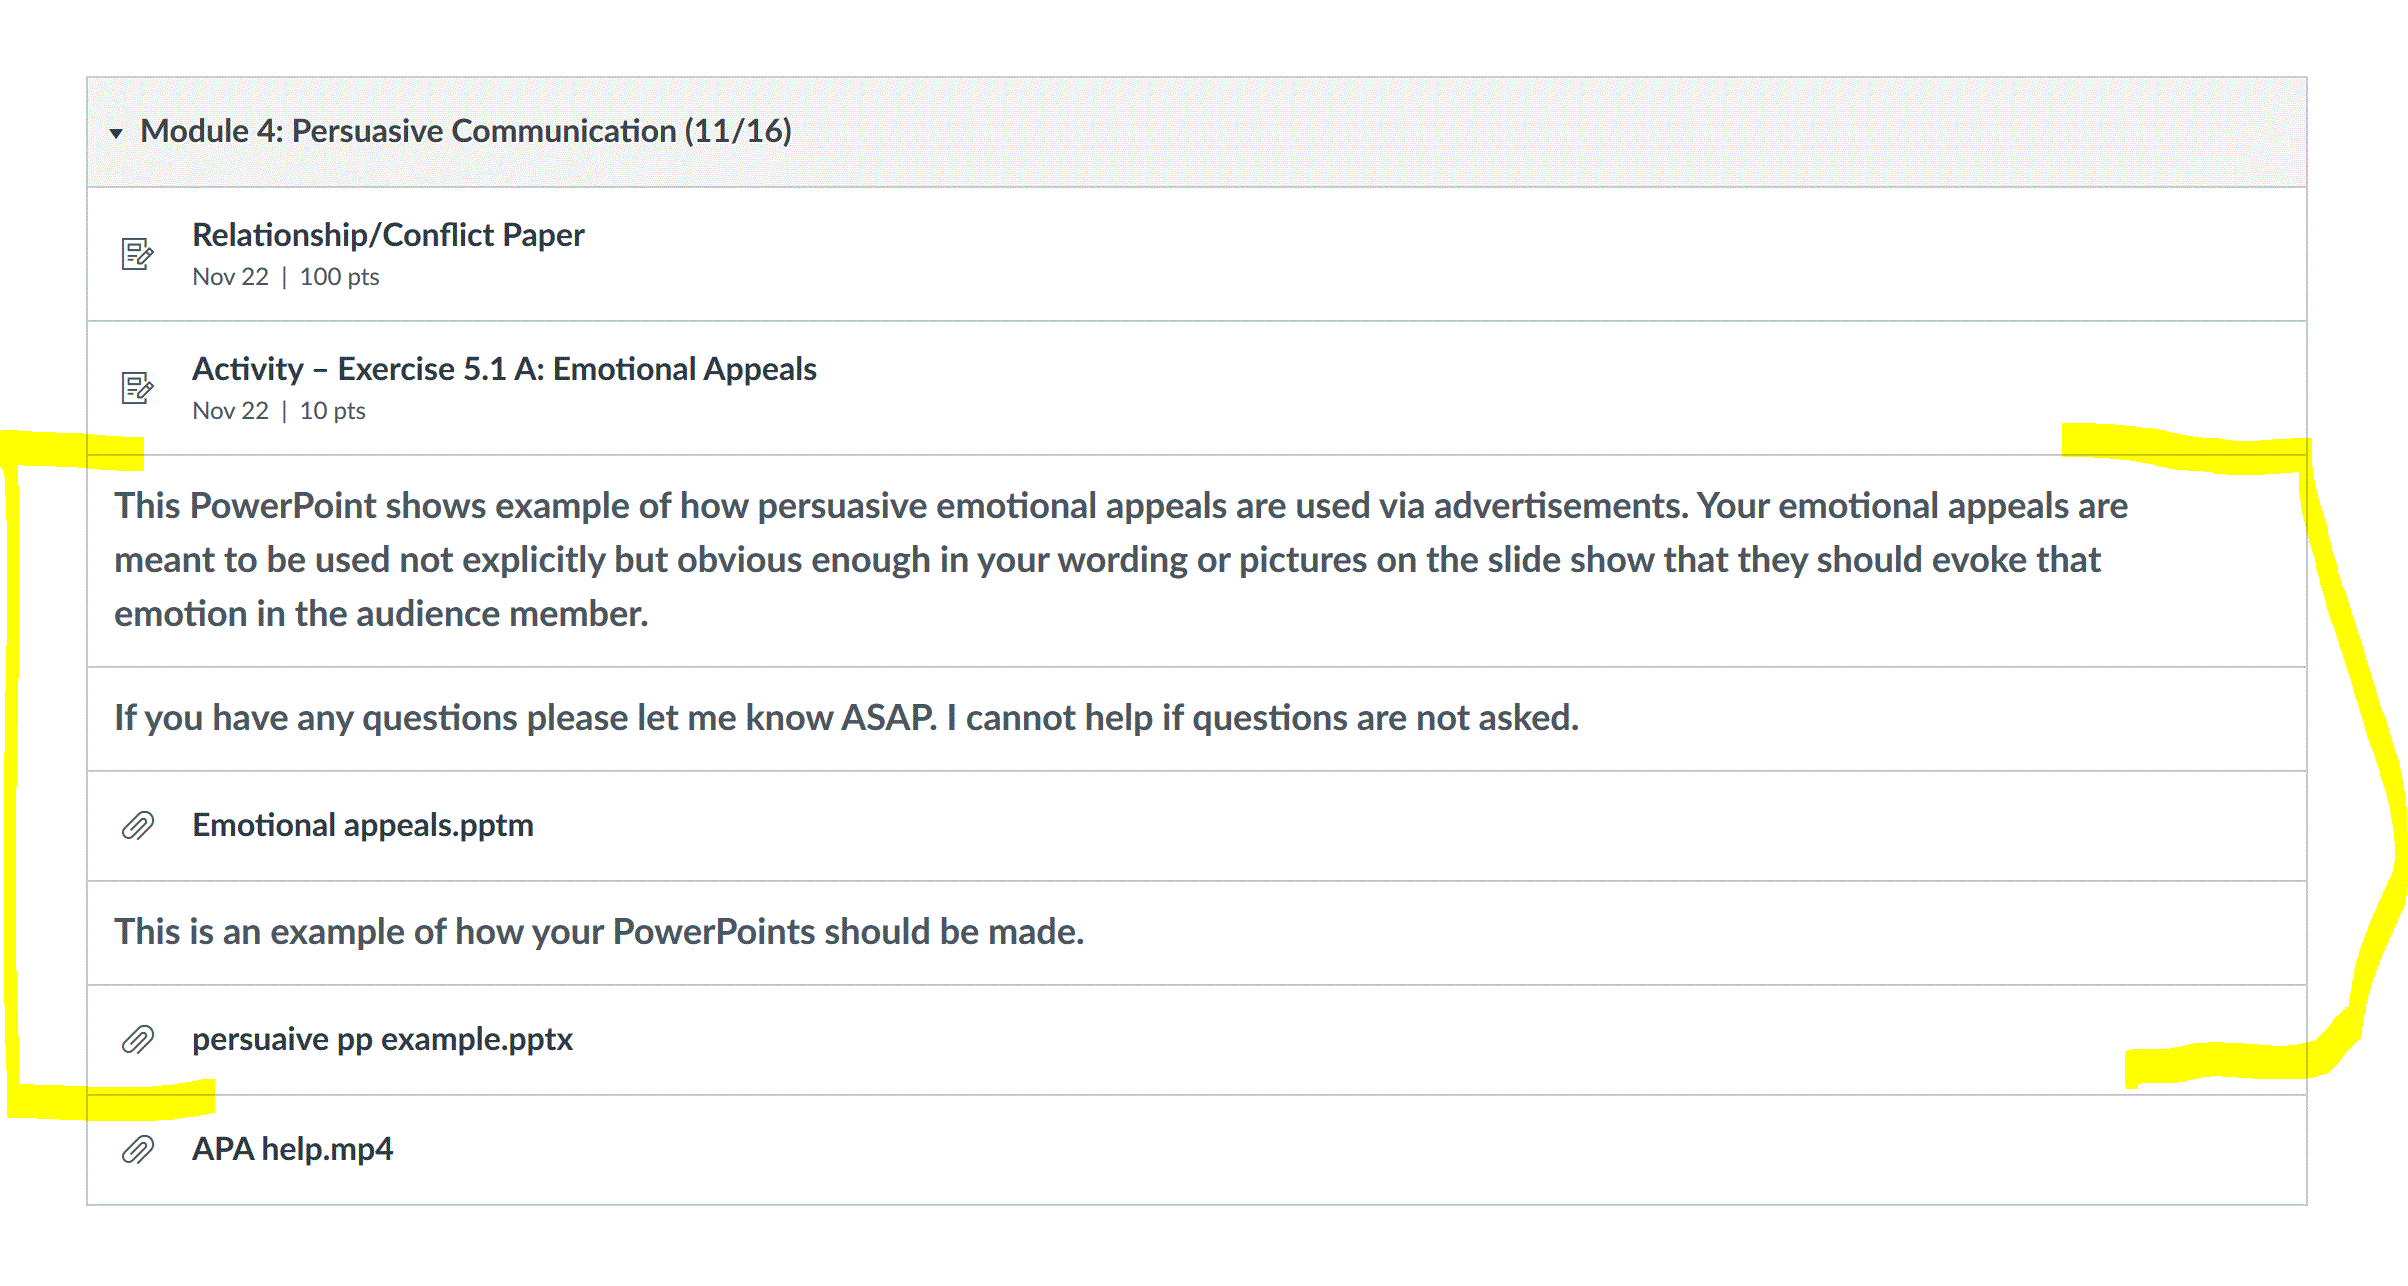The image size is (2408, 1286).
Task: Collapse Module 4 using the triangle arrow
Action: [x=116, y=133]
